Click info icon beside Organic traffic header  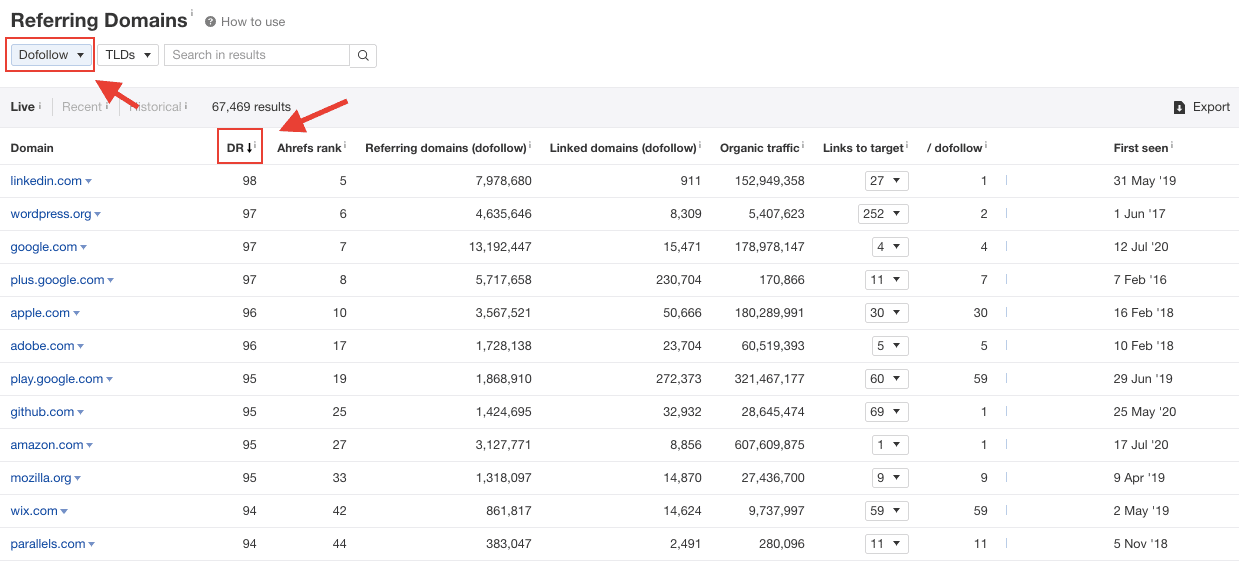(804, 146)
